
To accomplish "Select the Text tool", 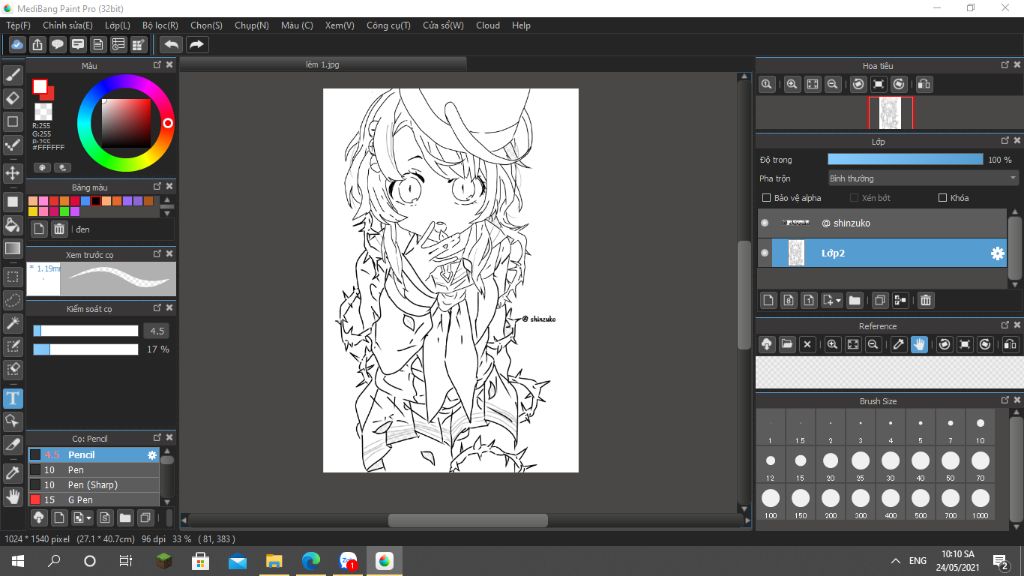I will [12, 398].
